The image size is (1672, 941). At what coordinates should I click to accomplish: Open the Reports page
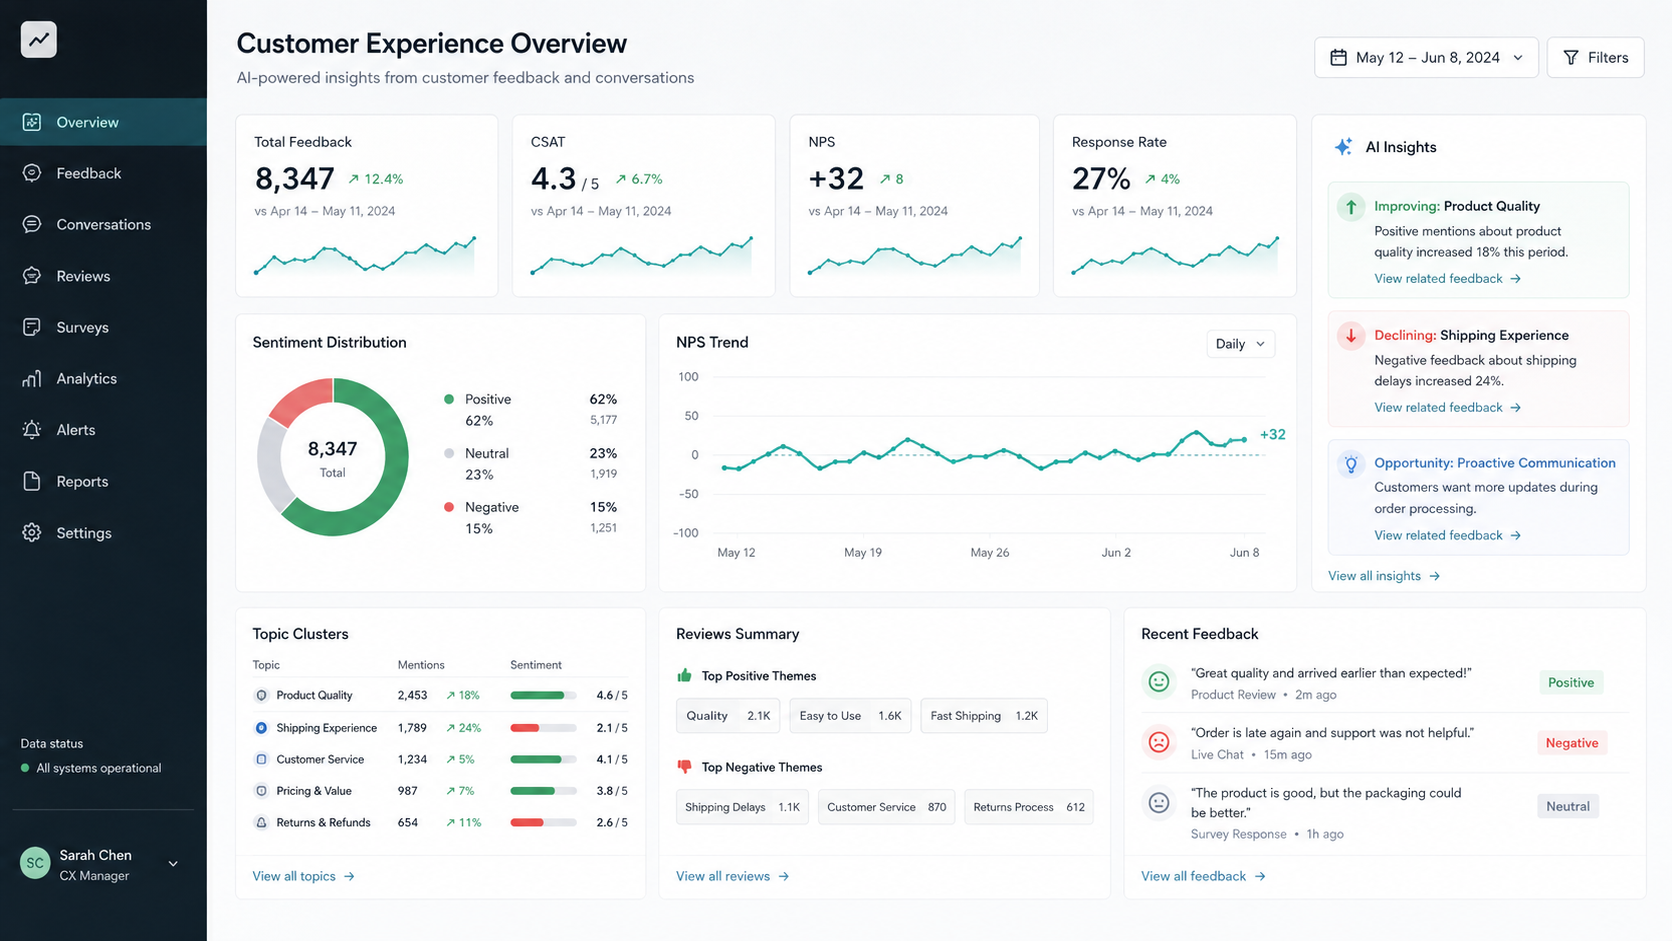tap(103, 481)
